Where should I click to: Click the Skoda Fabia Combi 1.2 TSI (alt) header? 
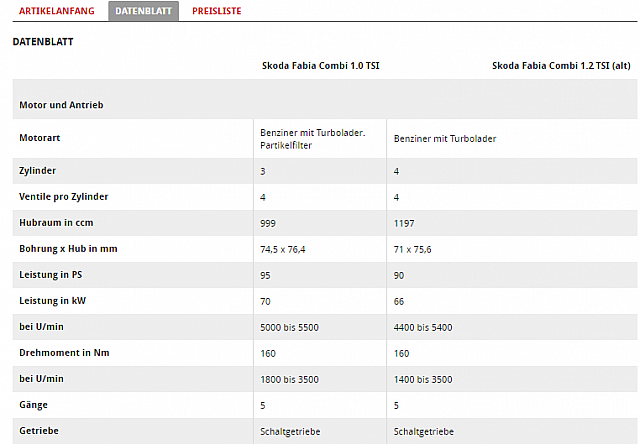[x=561, y=66]
